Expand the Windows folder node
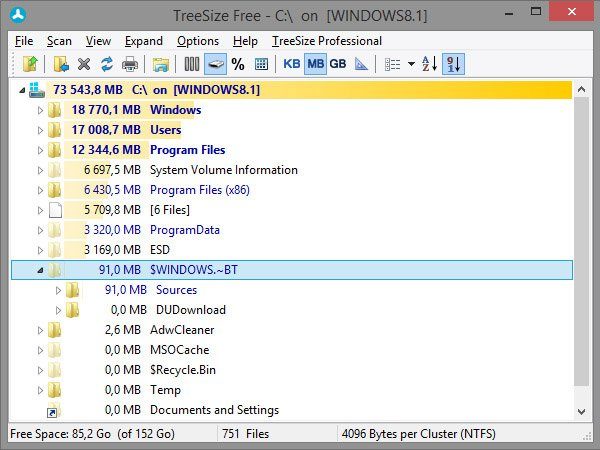Image resolution: width=600 pixels, height=450 pixels. 40,110
